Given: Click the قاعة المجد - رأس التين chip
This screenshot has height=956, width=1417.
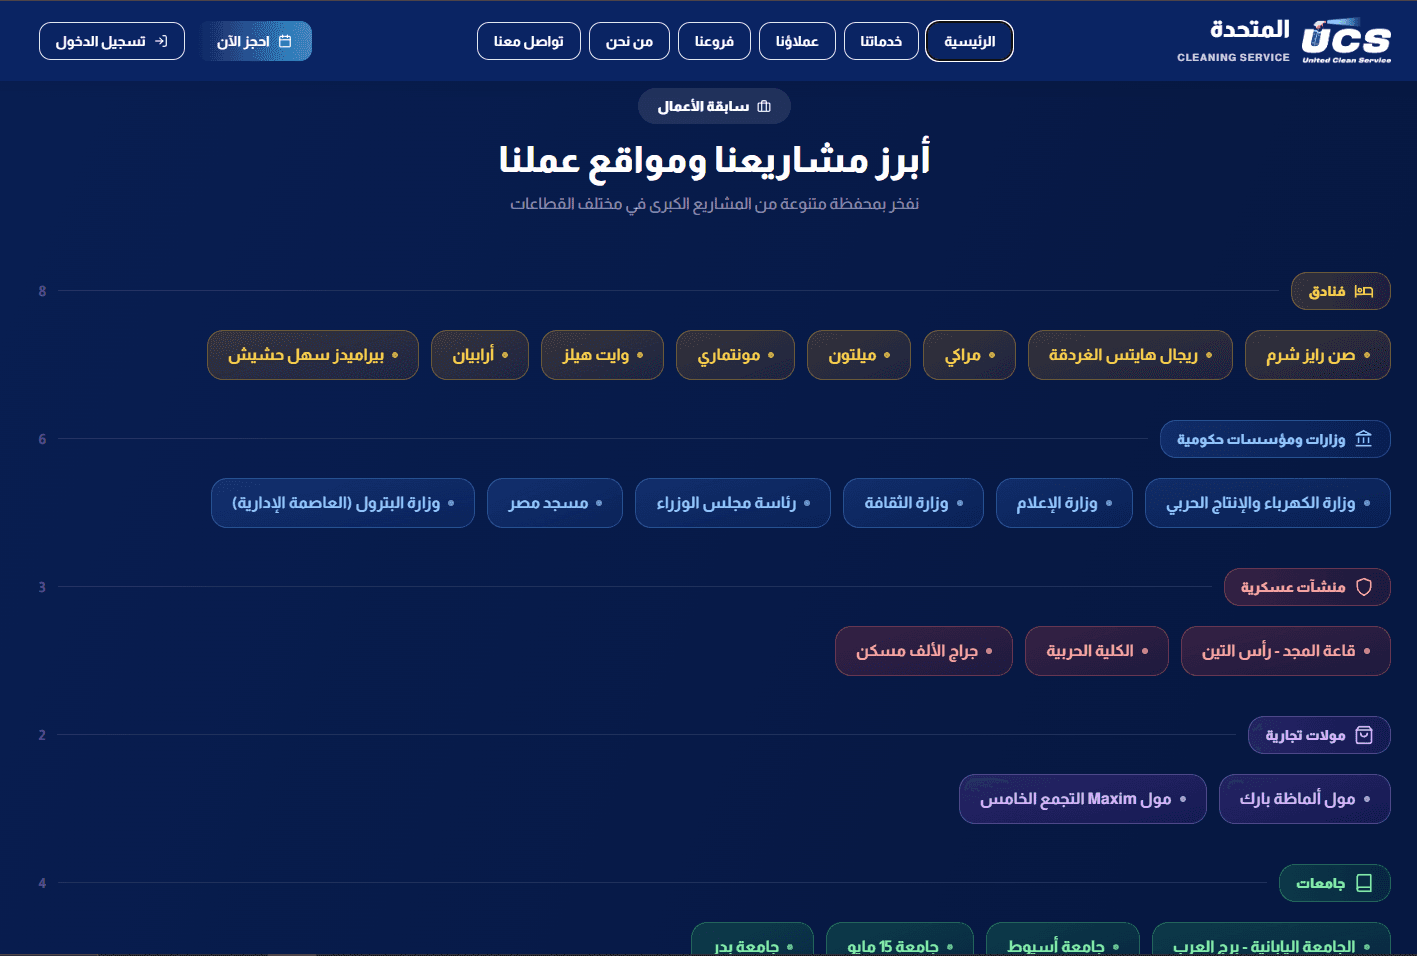Looking at the screenshot, I should (x=1286, y=651).
